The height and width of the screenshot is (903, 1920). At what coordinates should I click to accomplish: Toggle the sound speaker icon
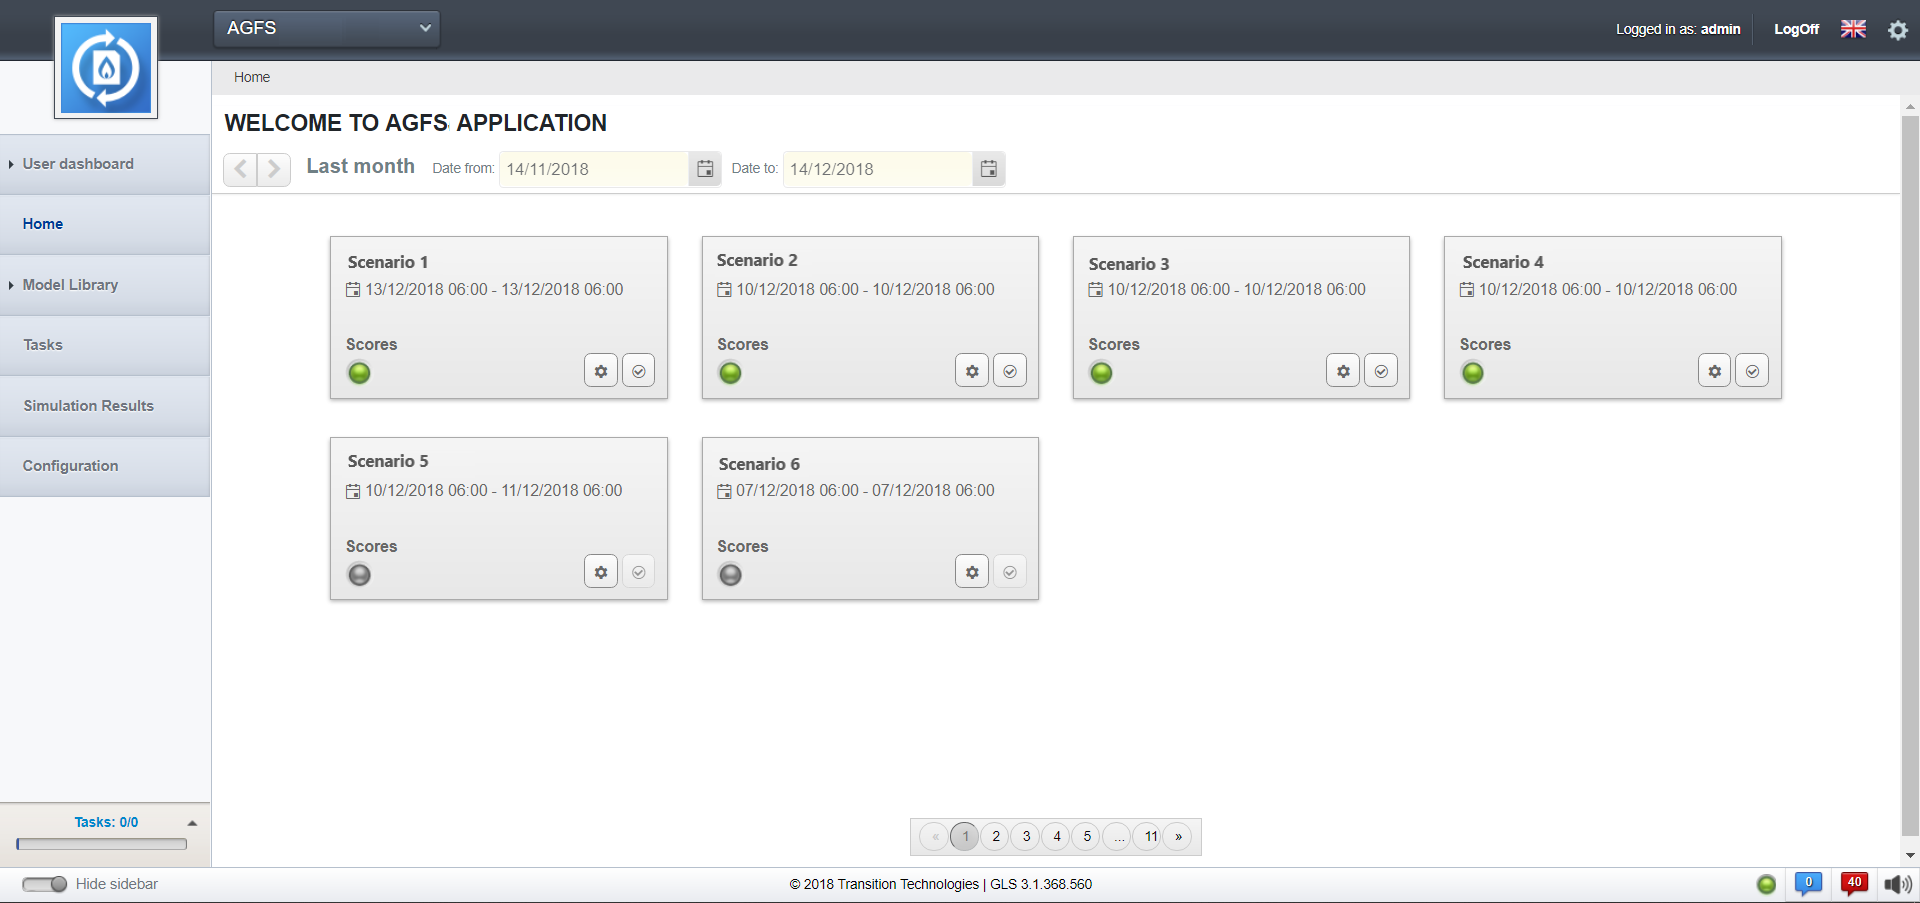[1897, 884]
